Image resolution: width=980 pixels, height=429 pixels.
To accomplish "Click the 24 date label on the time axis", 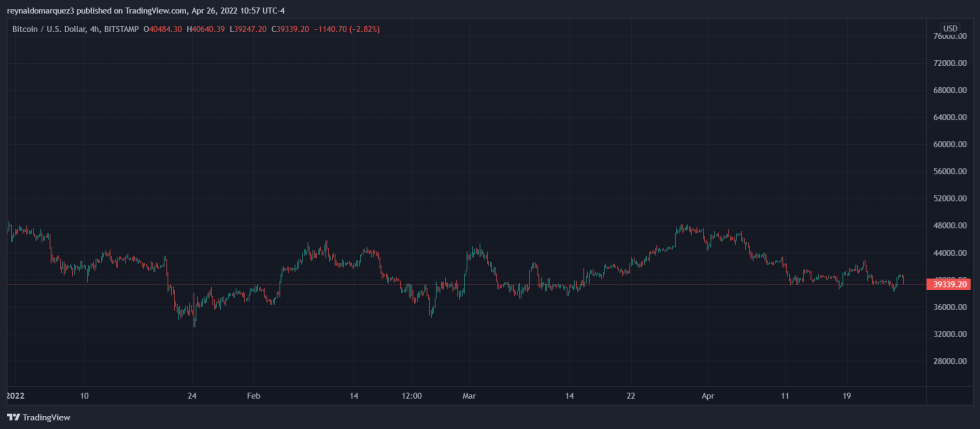I will tap(192, 396).
